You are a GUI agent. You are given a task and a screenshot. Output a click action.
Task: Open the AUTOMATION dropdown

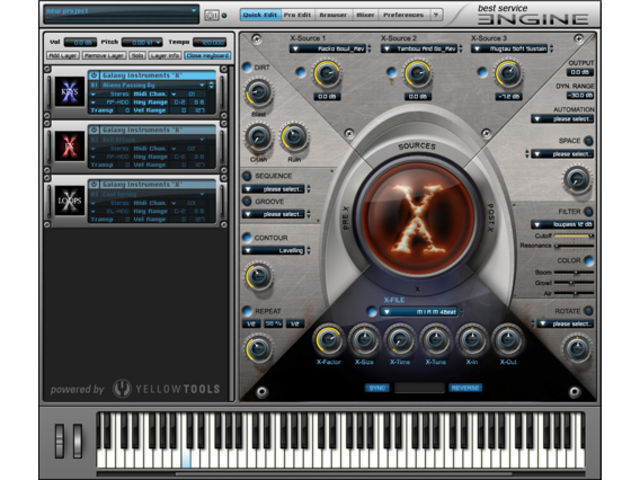tap(562, 119)
